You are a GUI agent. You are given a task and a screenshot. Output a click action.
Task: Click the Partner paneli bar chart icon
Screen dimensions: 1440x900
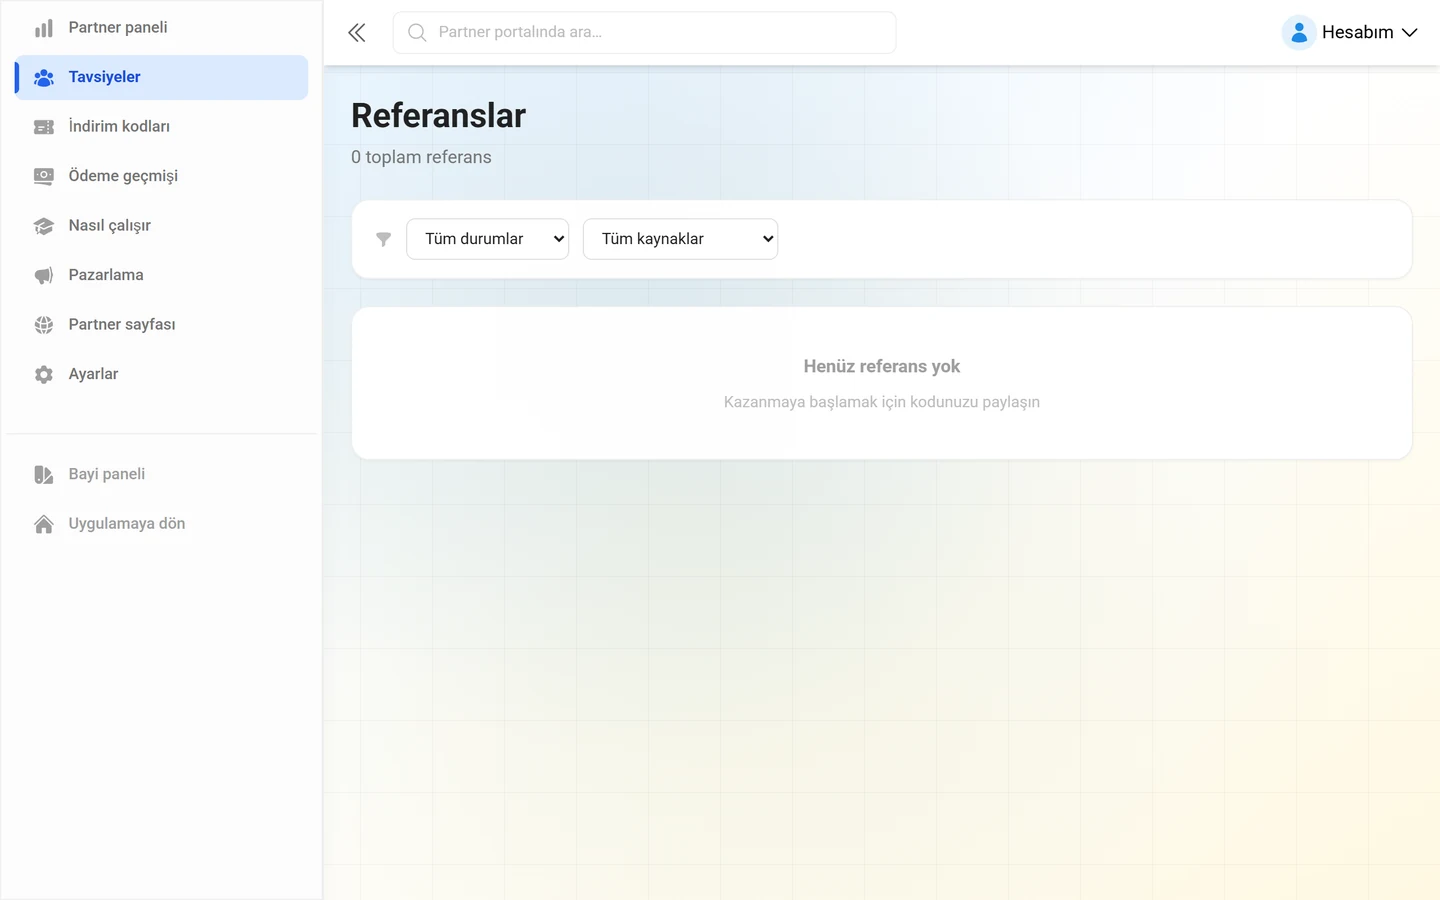click(x=44, y=28)
